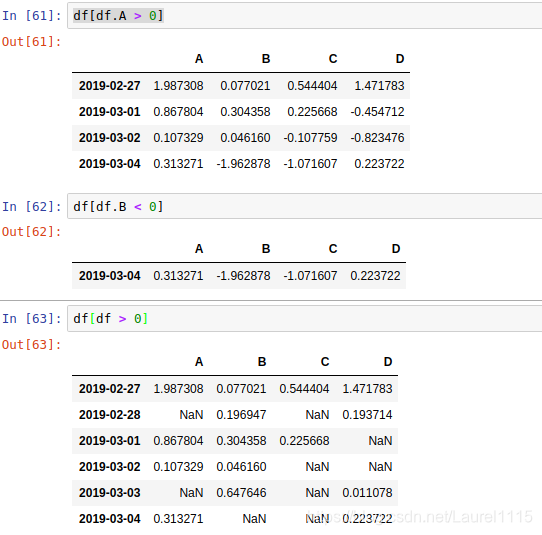The height and width of the screenshot is (535, 542).
Task: Click 1.987308 in the Out[61] table
Action: click(x=178, y=86)
